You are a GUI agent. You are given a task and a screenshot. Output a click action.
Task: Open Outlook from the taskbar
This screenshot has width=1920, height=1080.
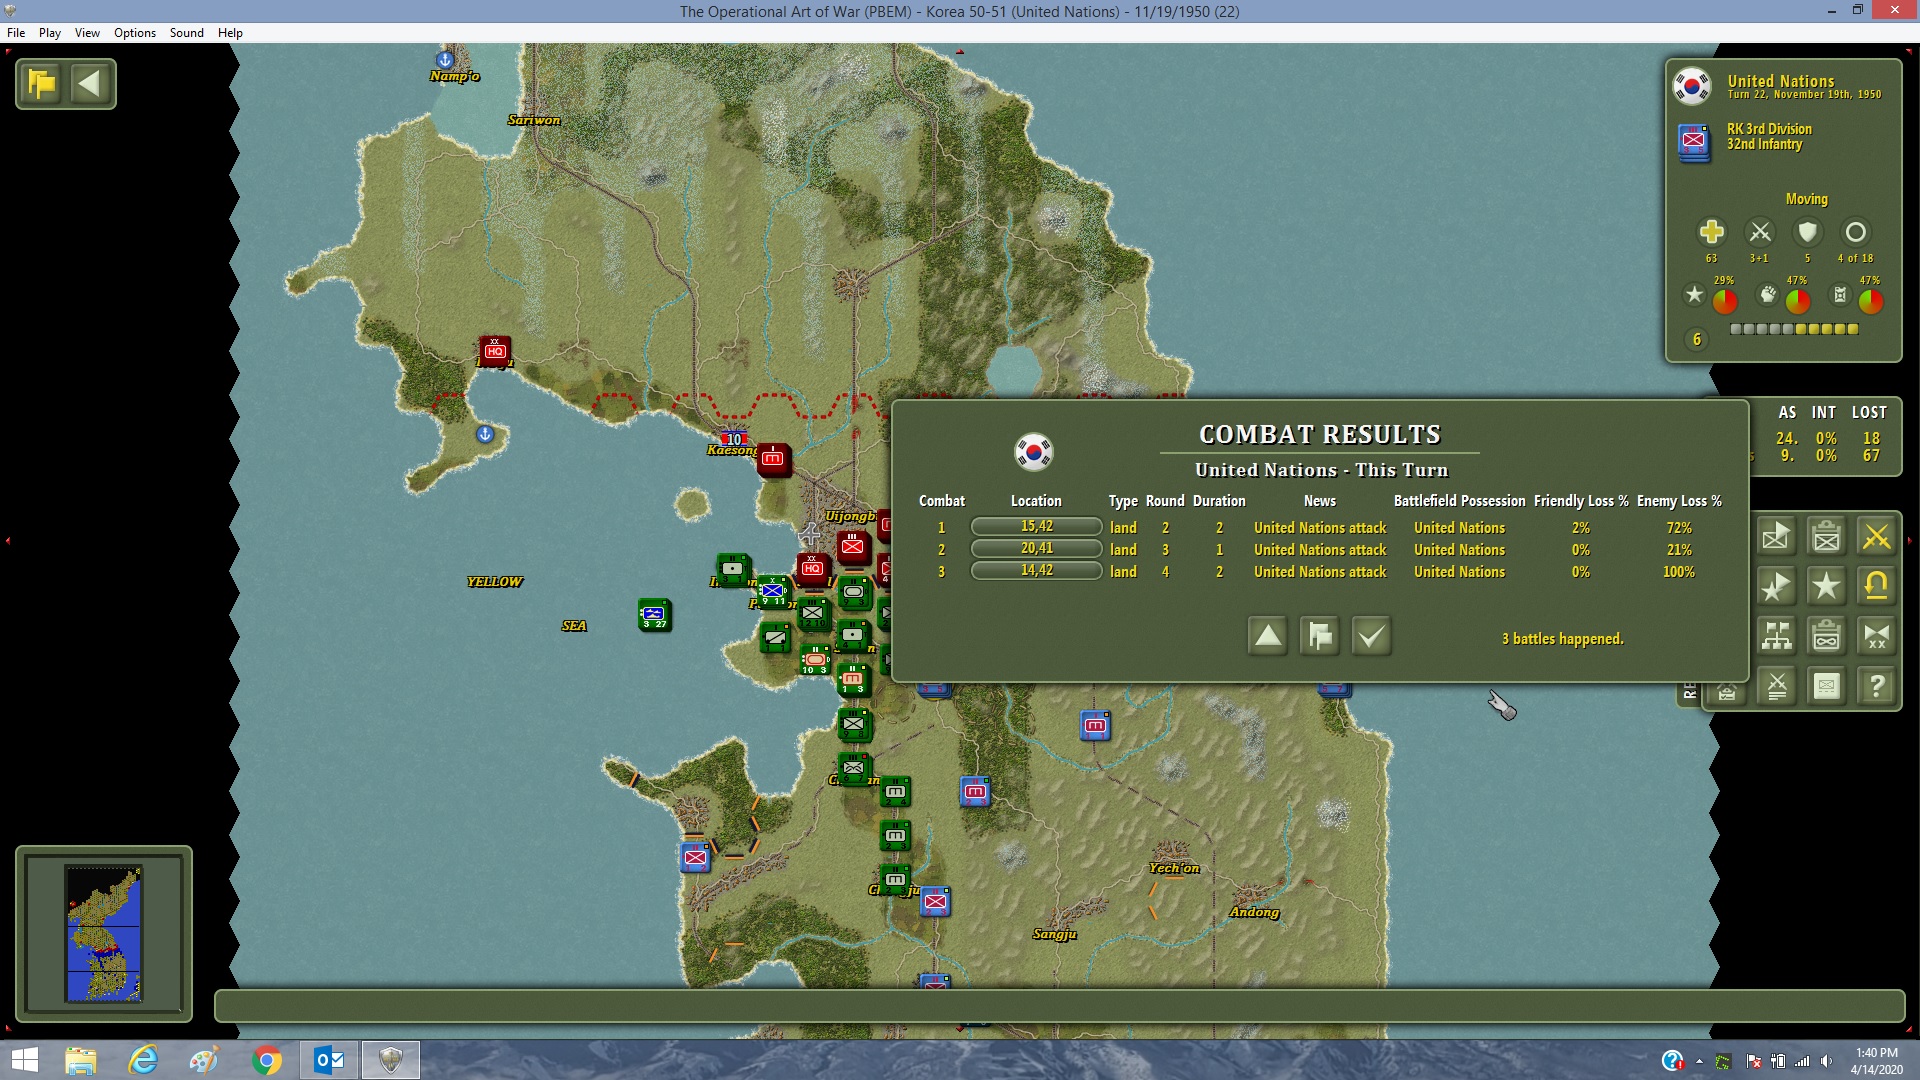329,1060
